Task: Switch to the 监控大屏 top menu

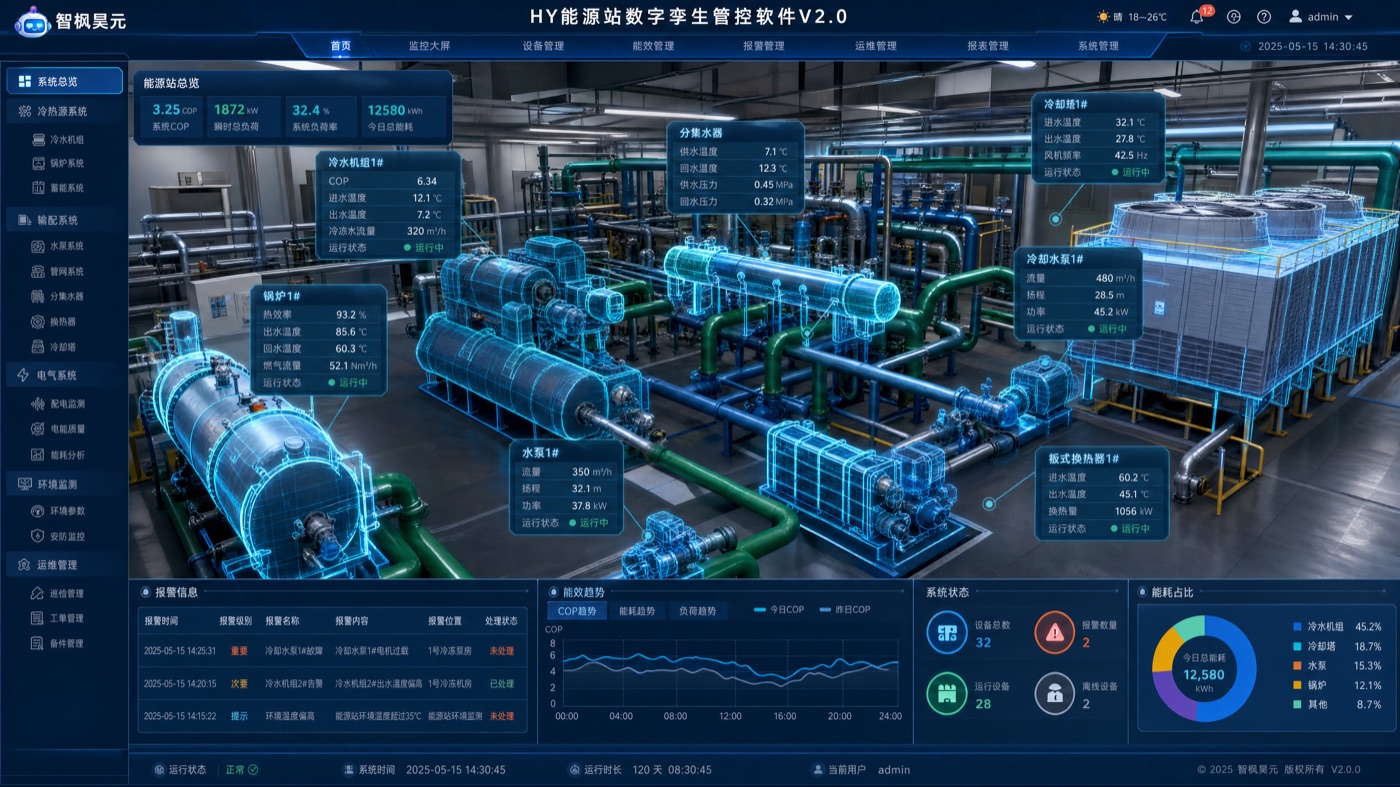Action: click(x=429, y=46)
